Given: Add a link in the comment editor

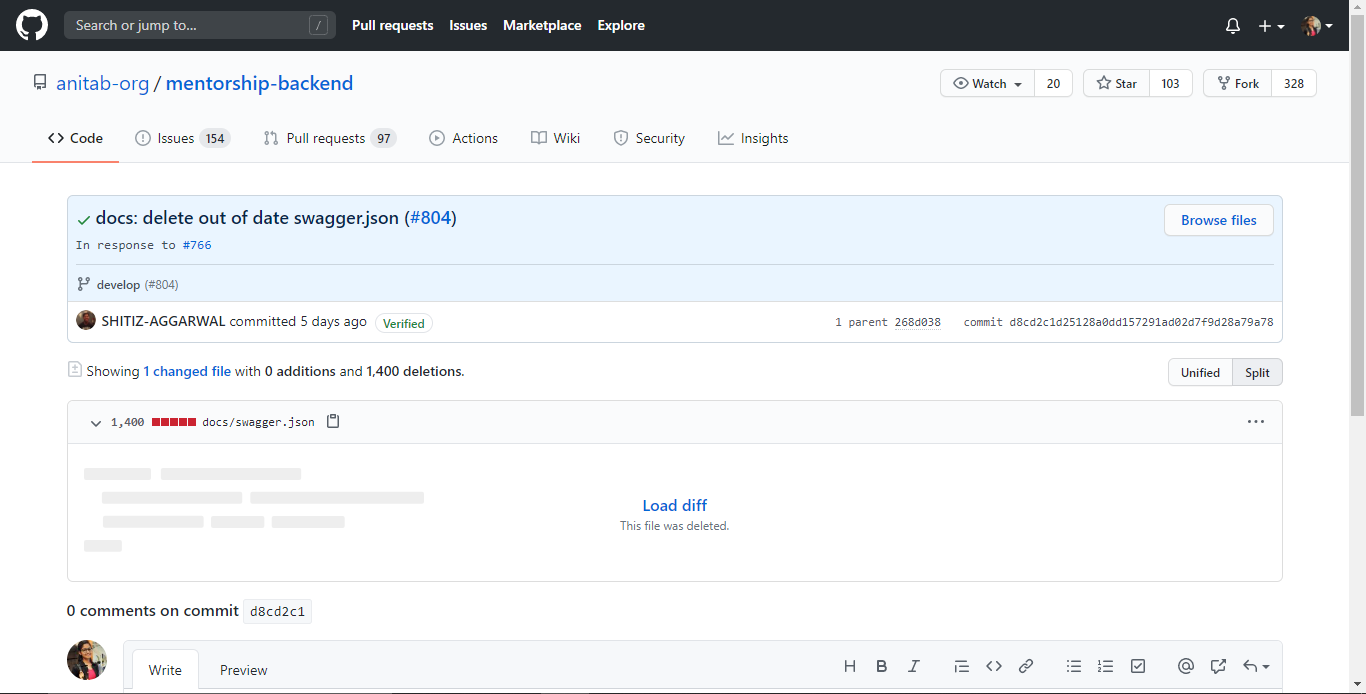Looking at the screenshot, I should click(x=1026, y=666).
